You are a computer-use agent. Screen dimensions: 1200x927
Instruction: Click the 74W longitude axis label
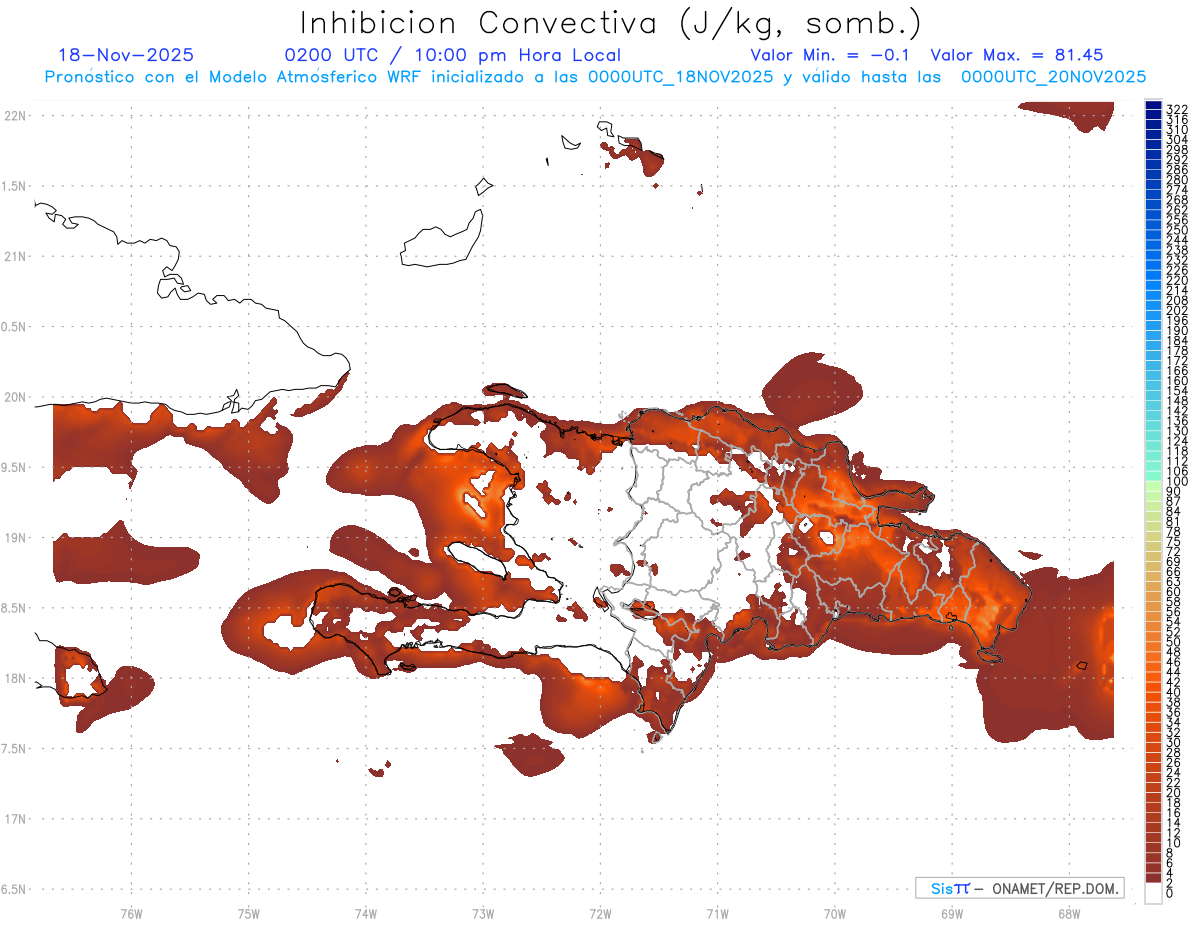tap(365, 913)
